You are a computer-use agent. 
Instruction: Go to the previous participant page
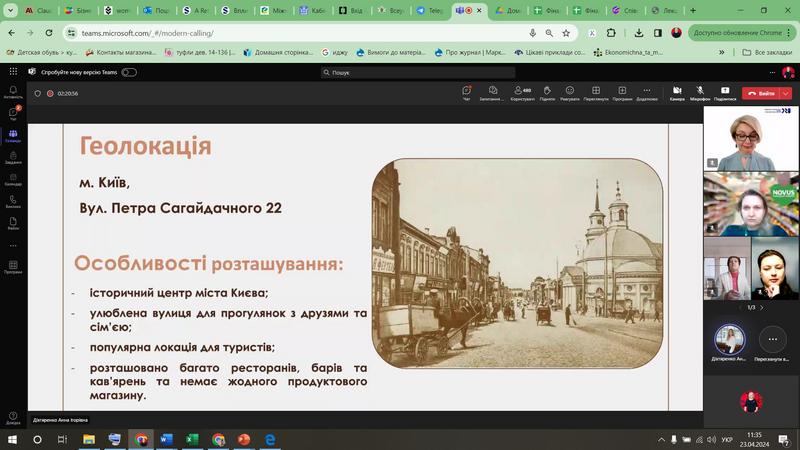740,308
